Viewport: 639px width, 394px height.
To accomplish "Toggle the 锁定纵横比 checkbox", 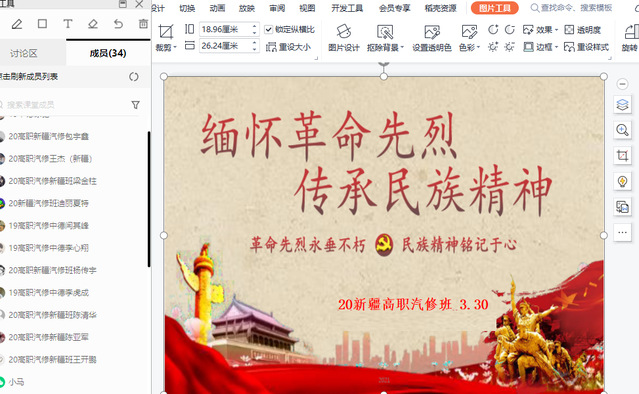I will 268,29.
